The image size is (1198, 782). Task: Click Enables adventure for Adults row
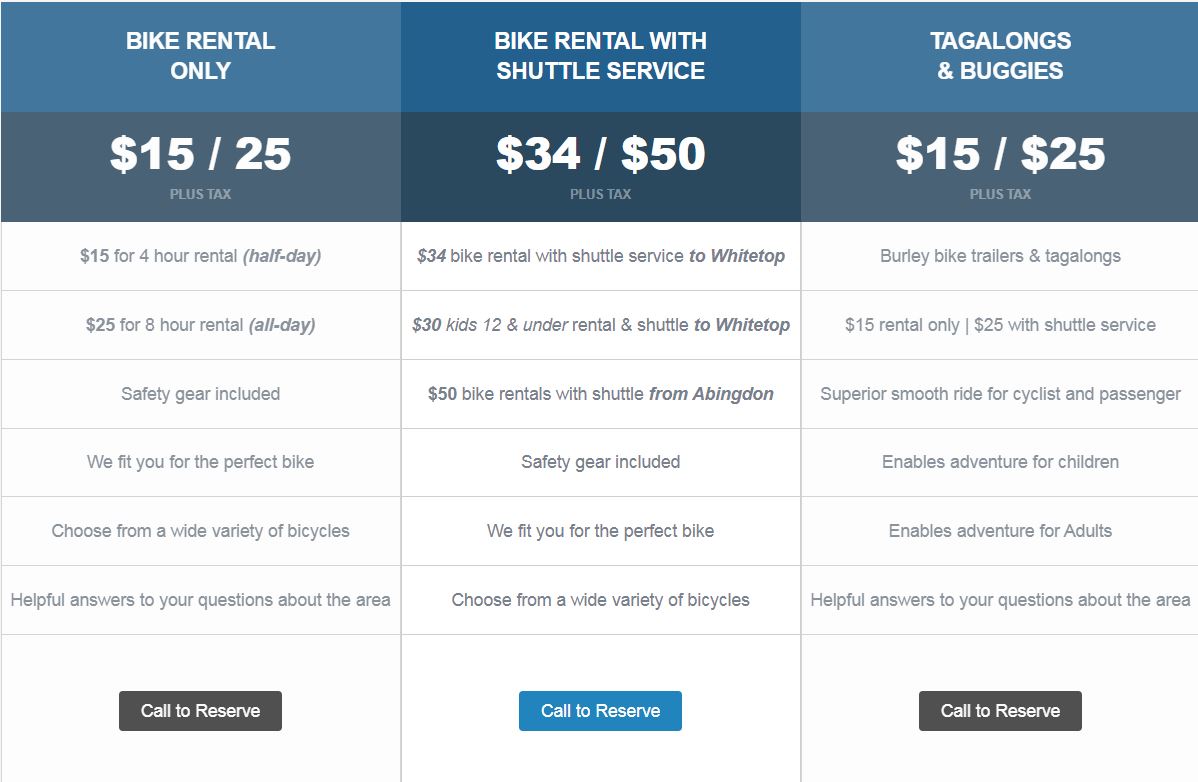1000,531
